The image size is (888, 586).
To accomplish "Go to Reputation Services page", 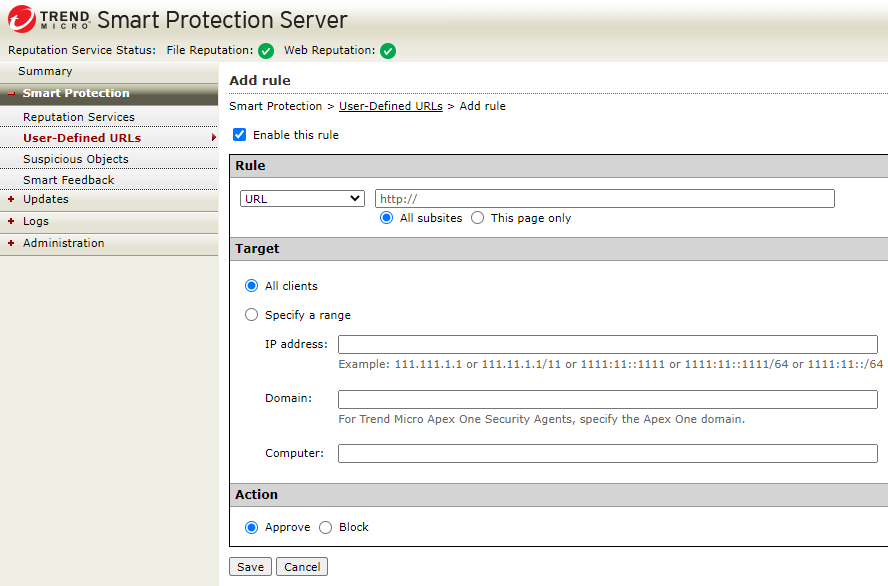I will [78, 117].
